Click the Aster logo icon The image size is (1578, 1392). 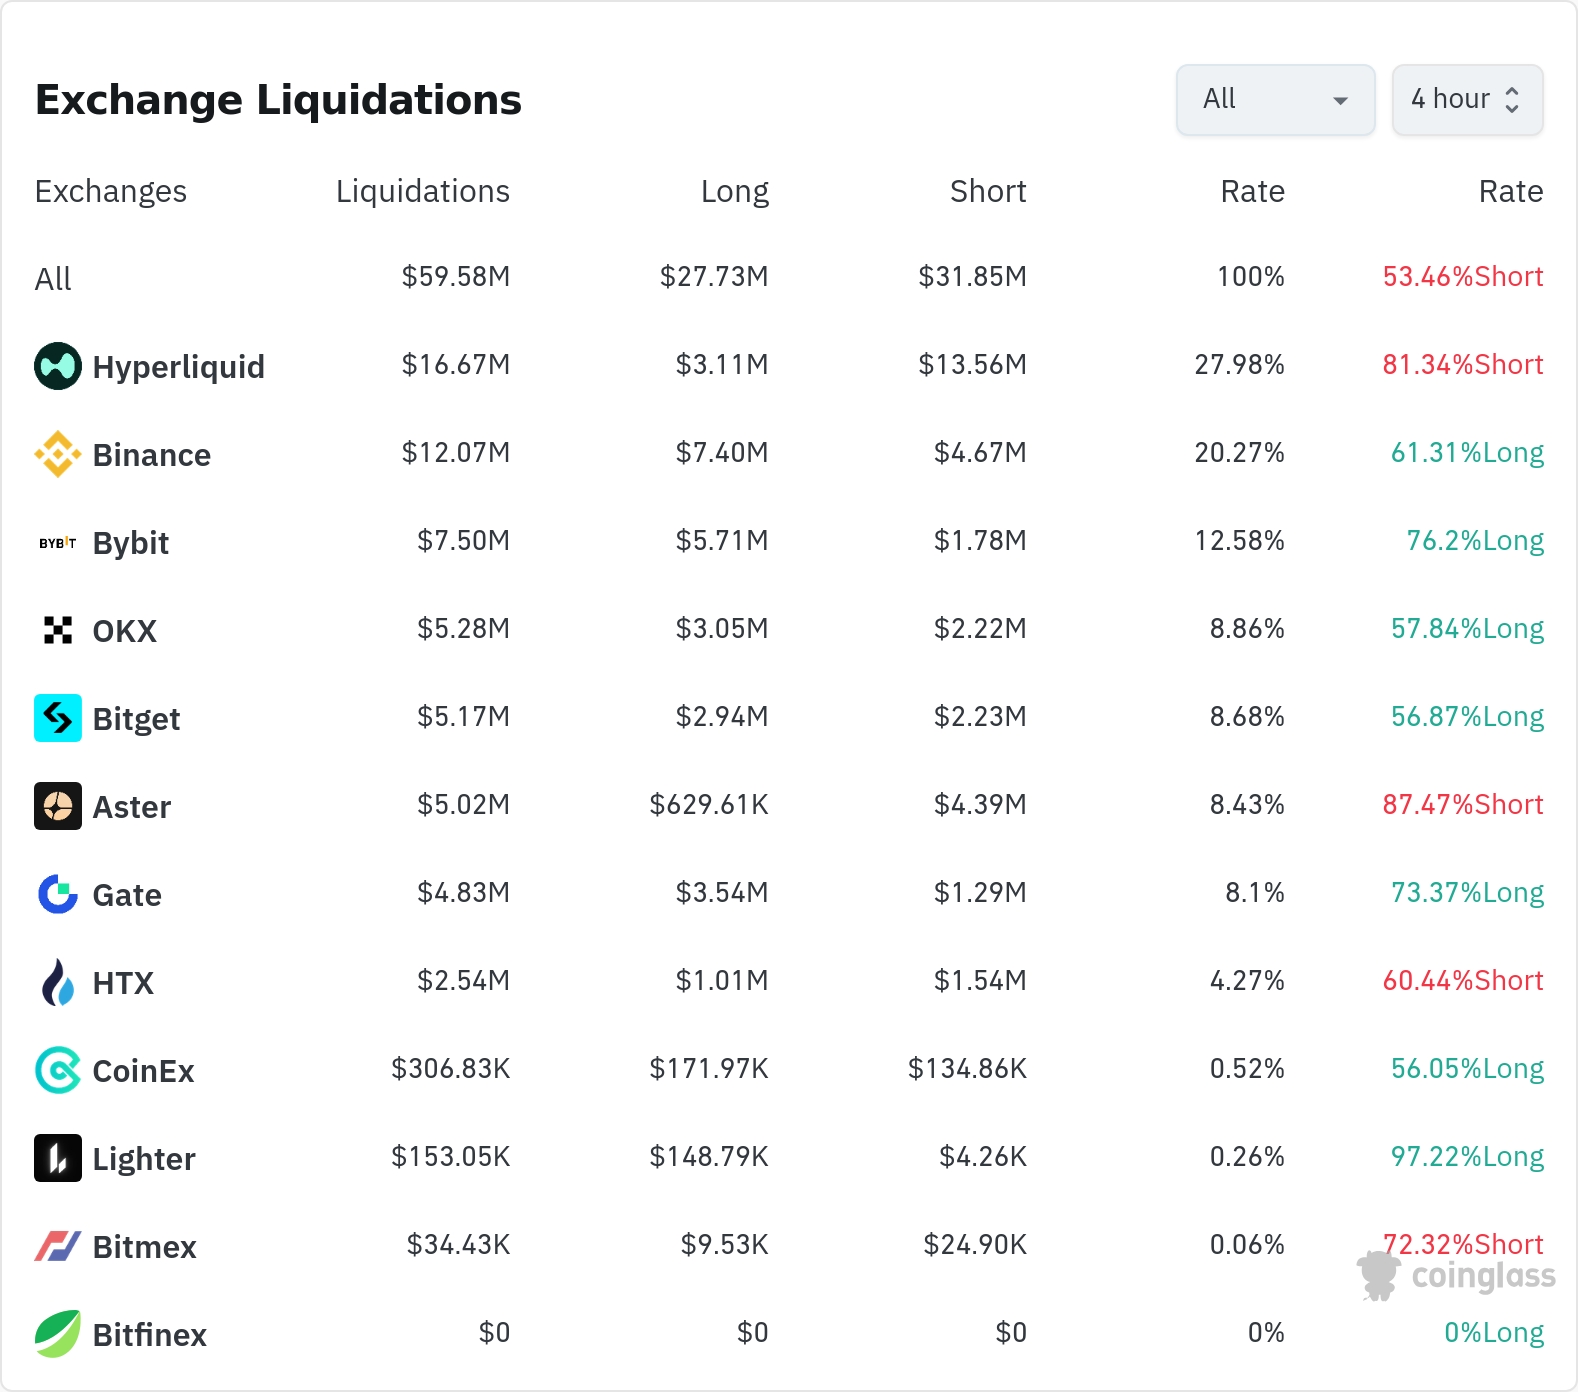[58, 806]
